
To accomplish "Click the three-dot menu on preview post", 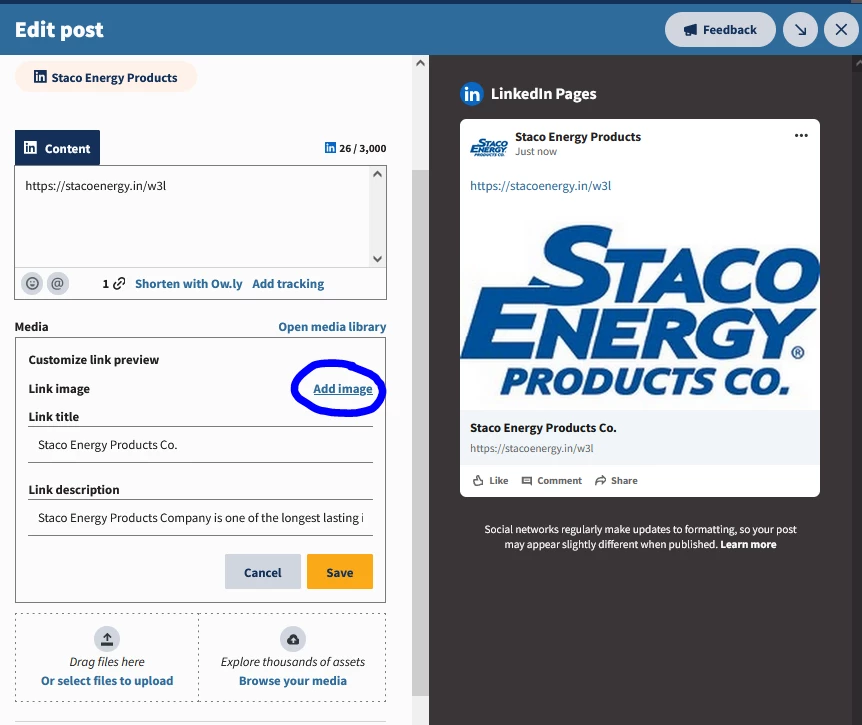I will click(x=801, y=136).
